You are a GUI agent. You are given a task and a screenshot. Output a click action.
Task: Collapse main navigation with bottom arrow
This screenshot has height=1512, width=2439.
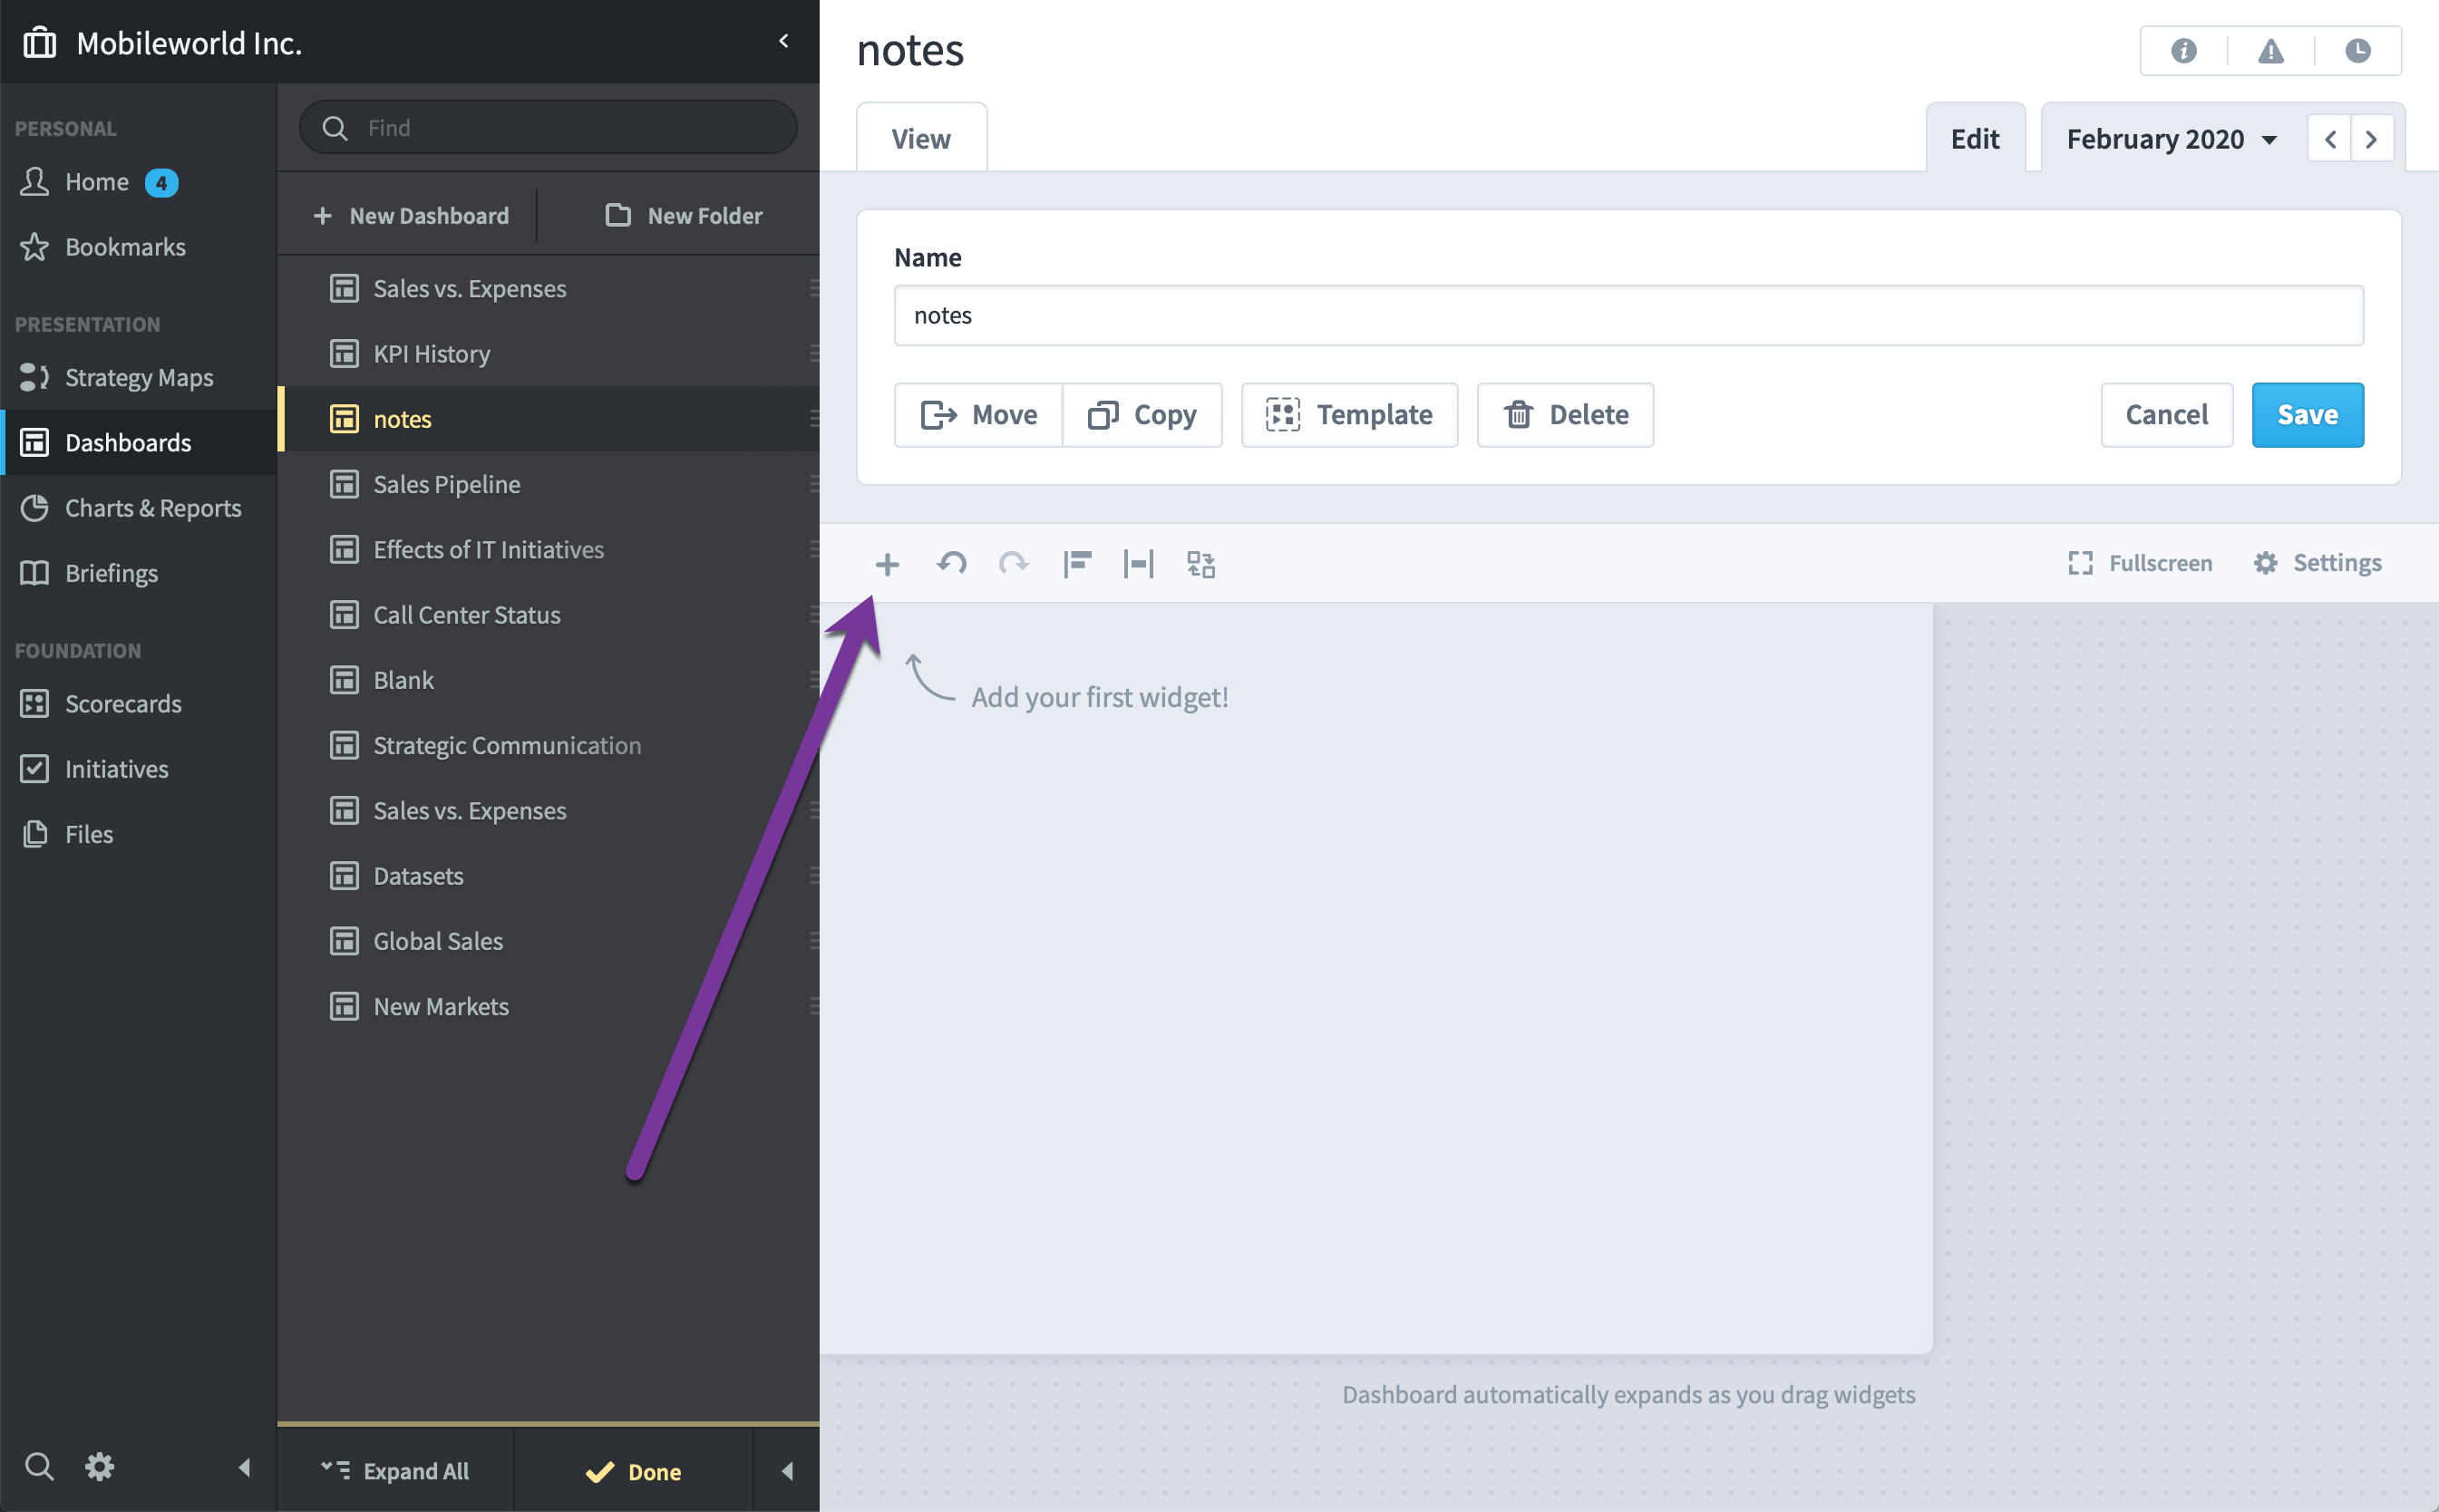pyautogui.click(x=244, y=1467)
